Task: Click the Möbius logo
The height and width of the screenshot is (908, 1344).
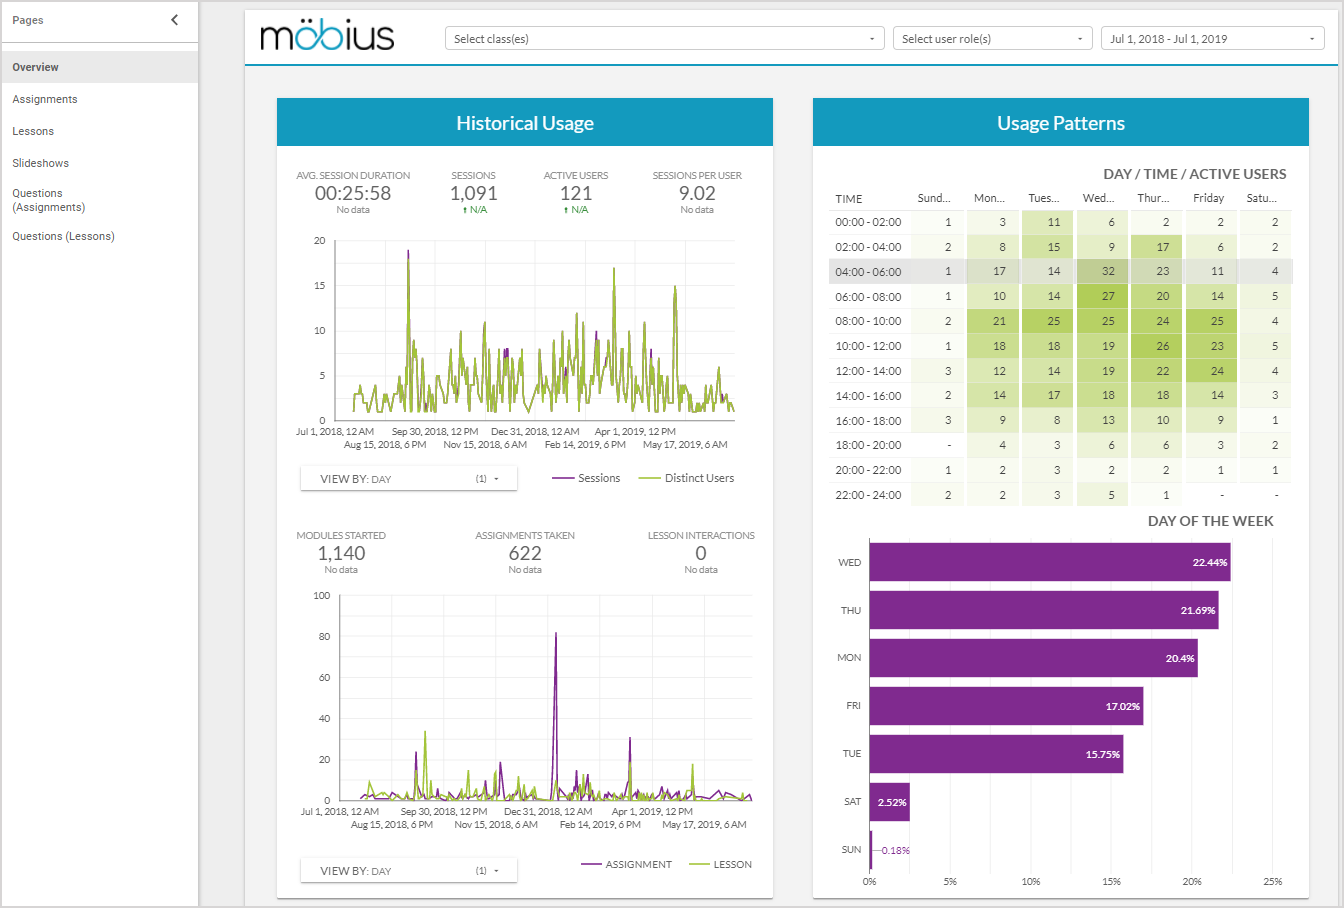Action: [327, 37]
